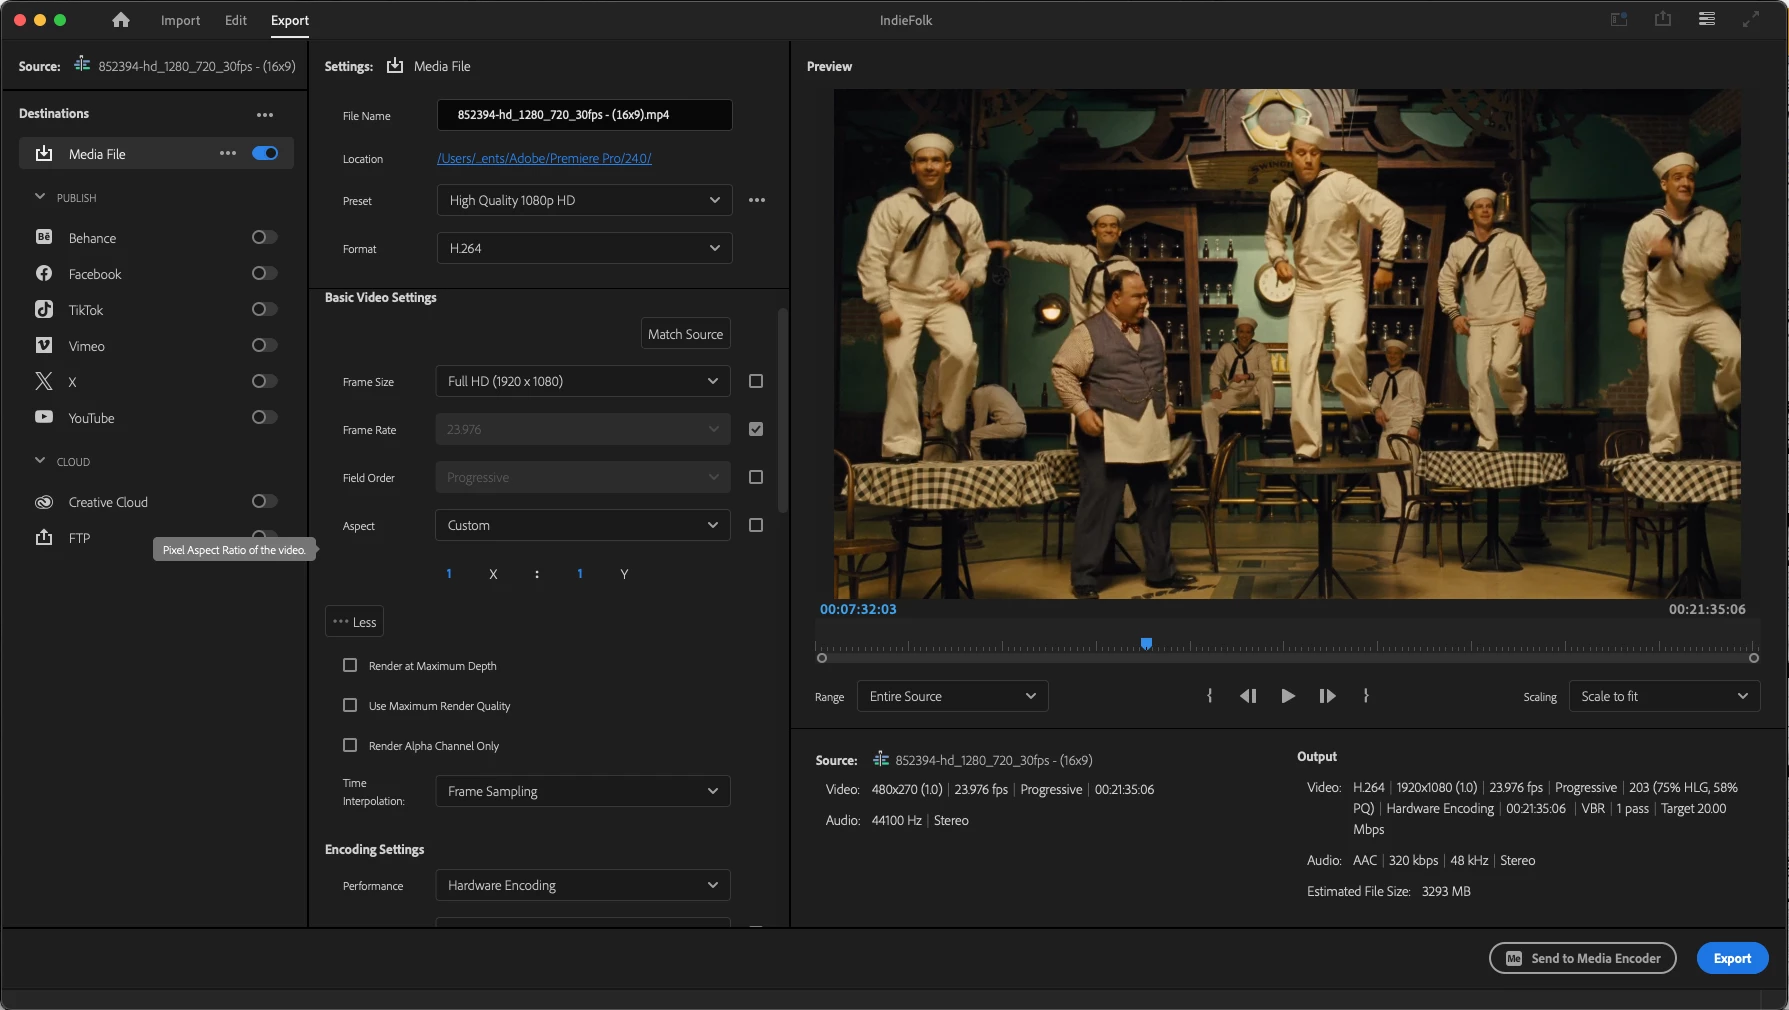Viewport: 1789px width, 1010px height.
Task: Check Use Maximum Render Quality
Action: coord(350,705)
